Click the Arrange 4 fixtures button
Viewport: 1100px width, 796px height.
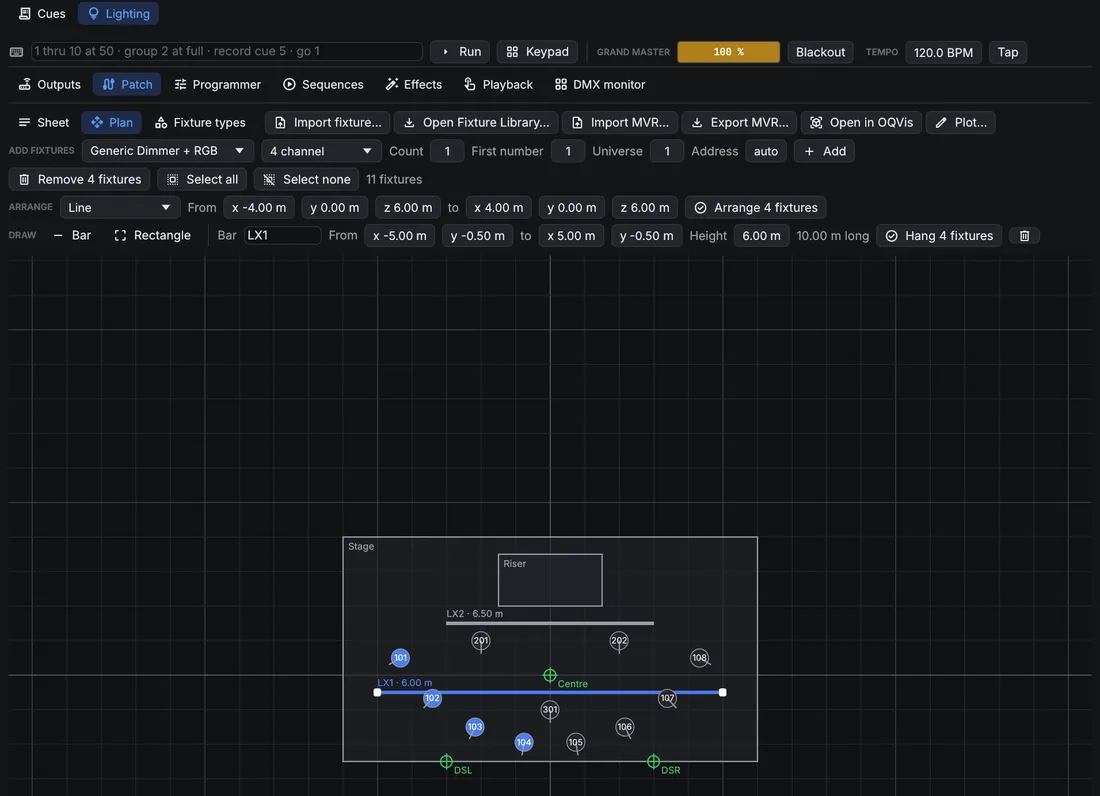click(x=756, y=208)
